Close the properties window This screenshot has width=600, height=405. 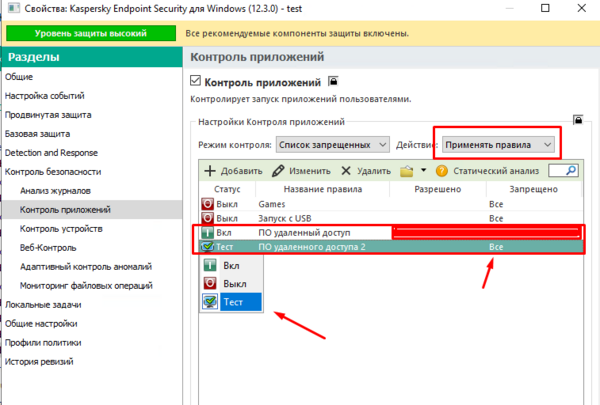[x=582, y=8]
